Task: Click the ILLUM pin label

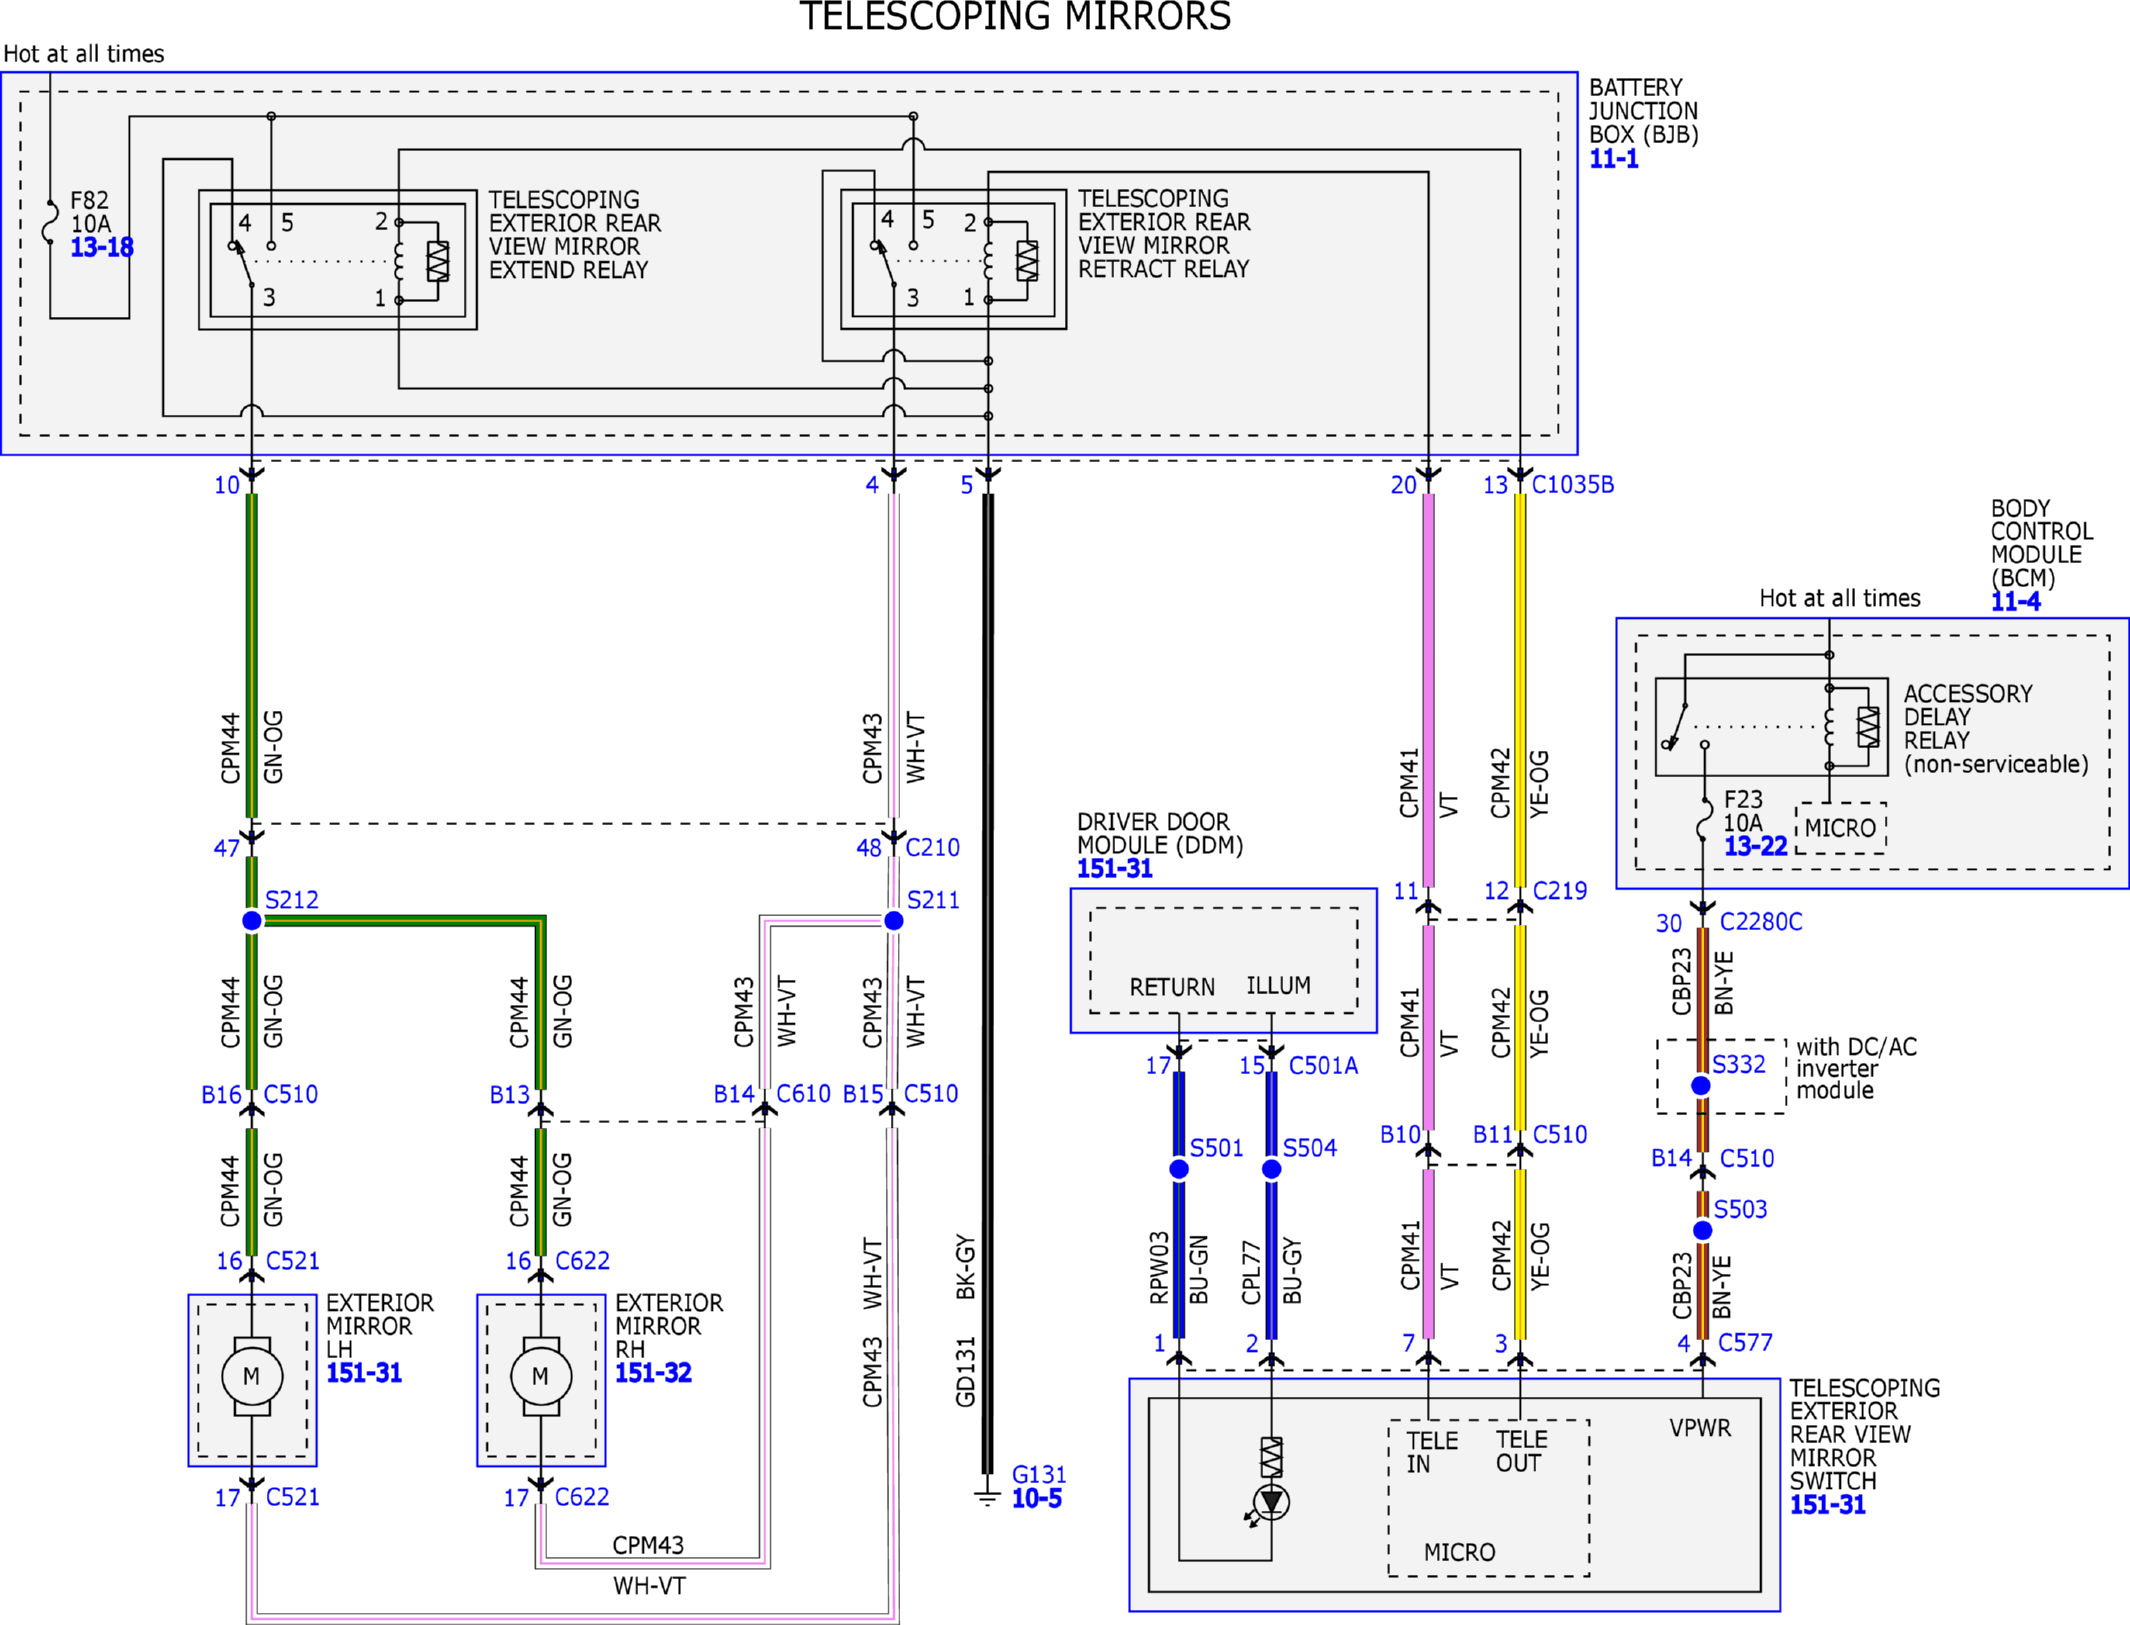Action: pyautogui.click(x=1278, y=985)
